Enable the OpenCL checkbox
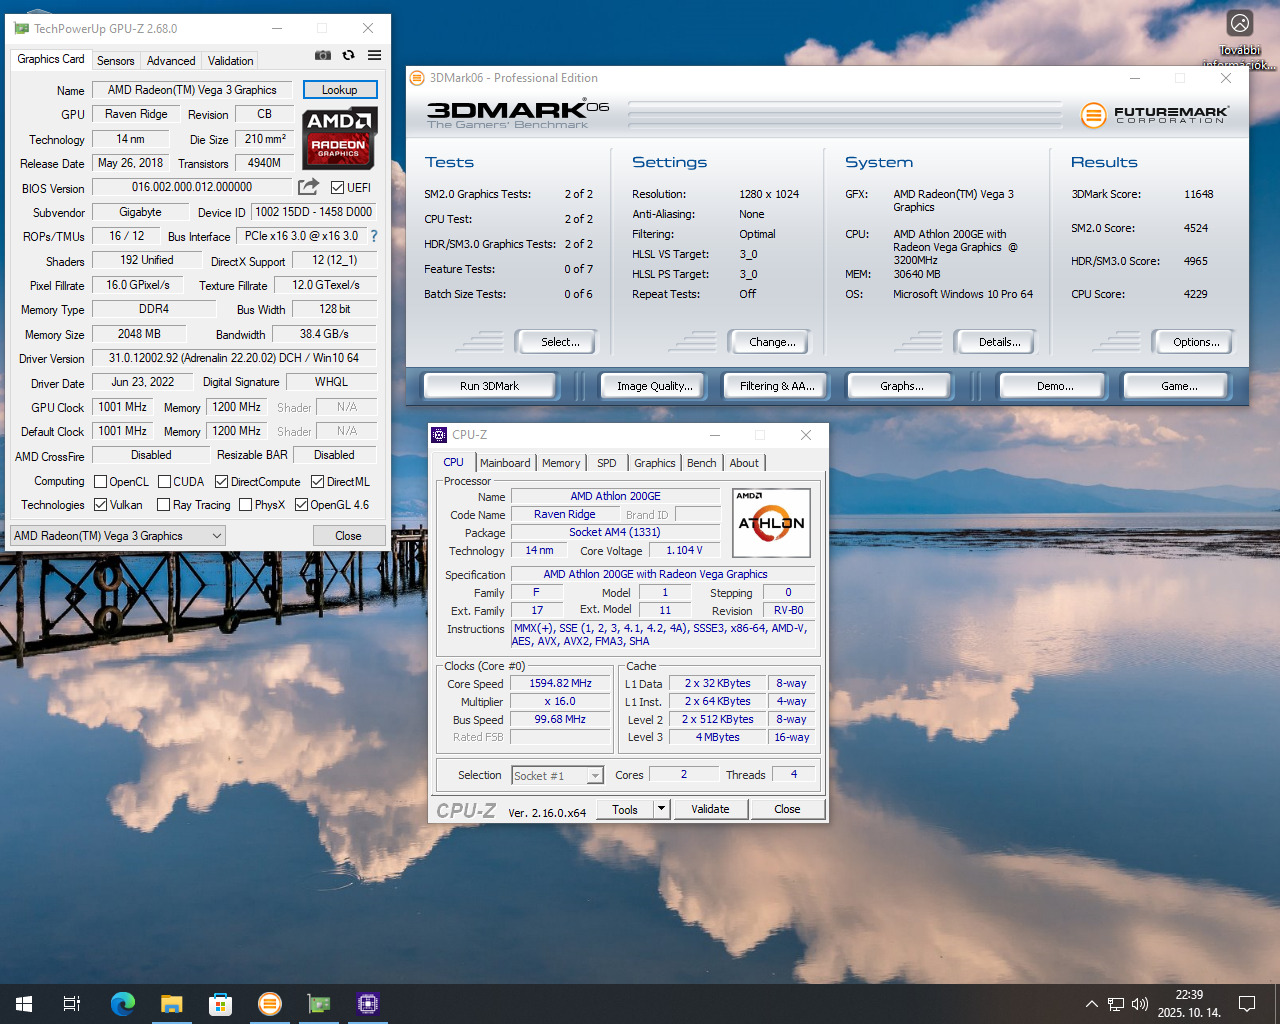The image size is (1280, 1024). click(x=100, y=482)
